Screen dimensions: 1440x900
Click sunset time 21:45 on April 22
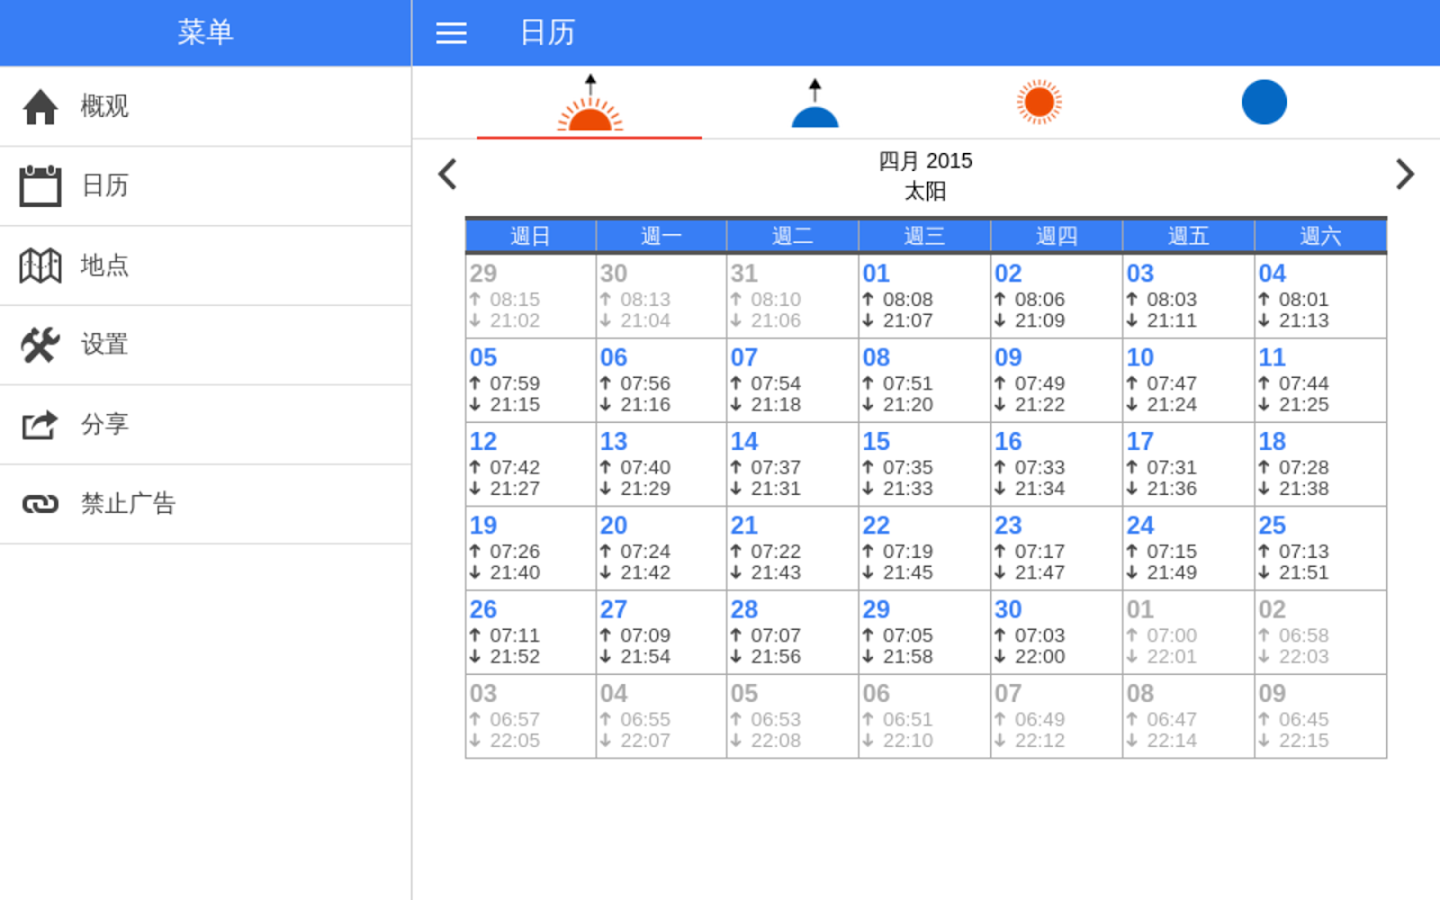click(908, 572)
